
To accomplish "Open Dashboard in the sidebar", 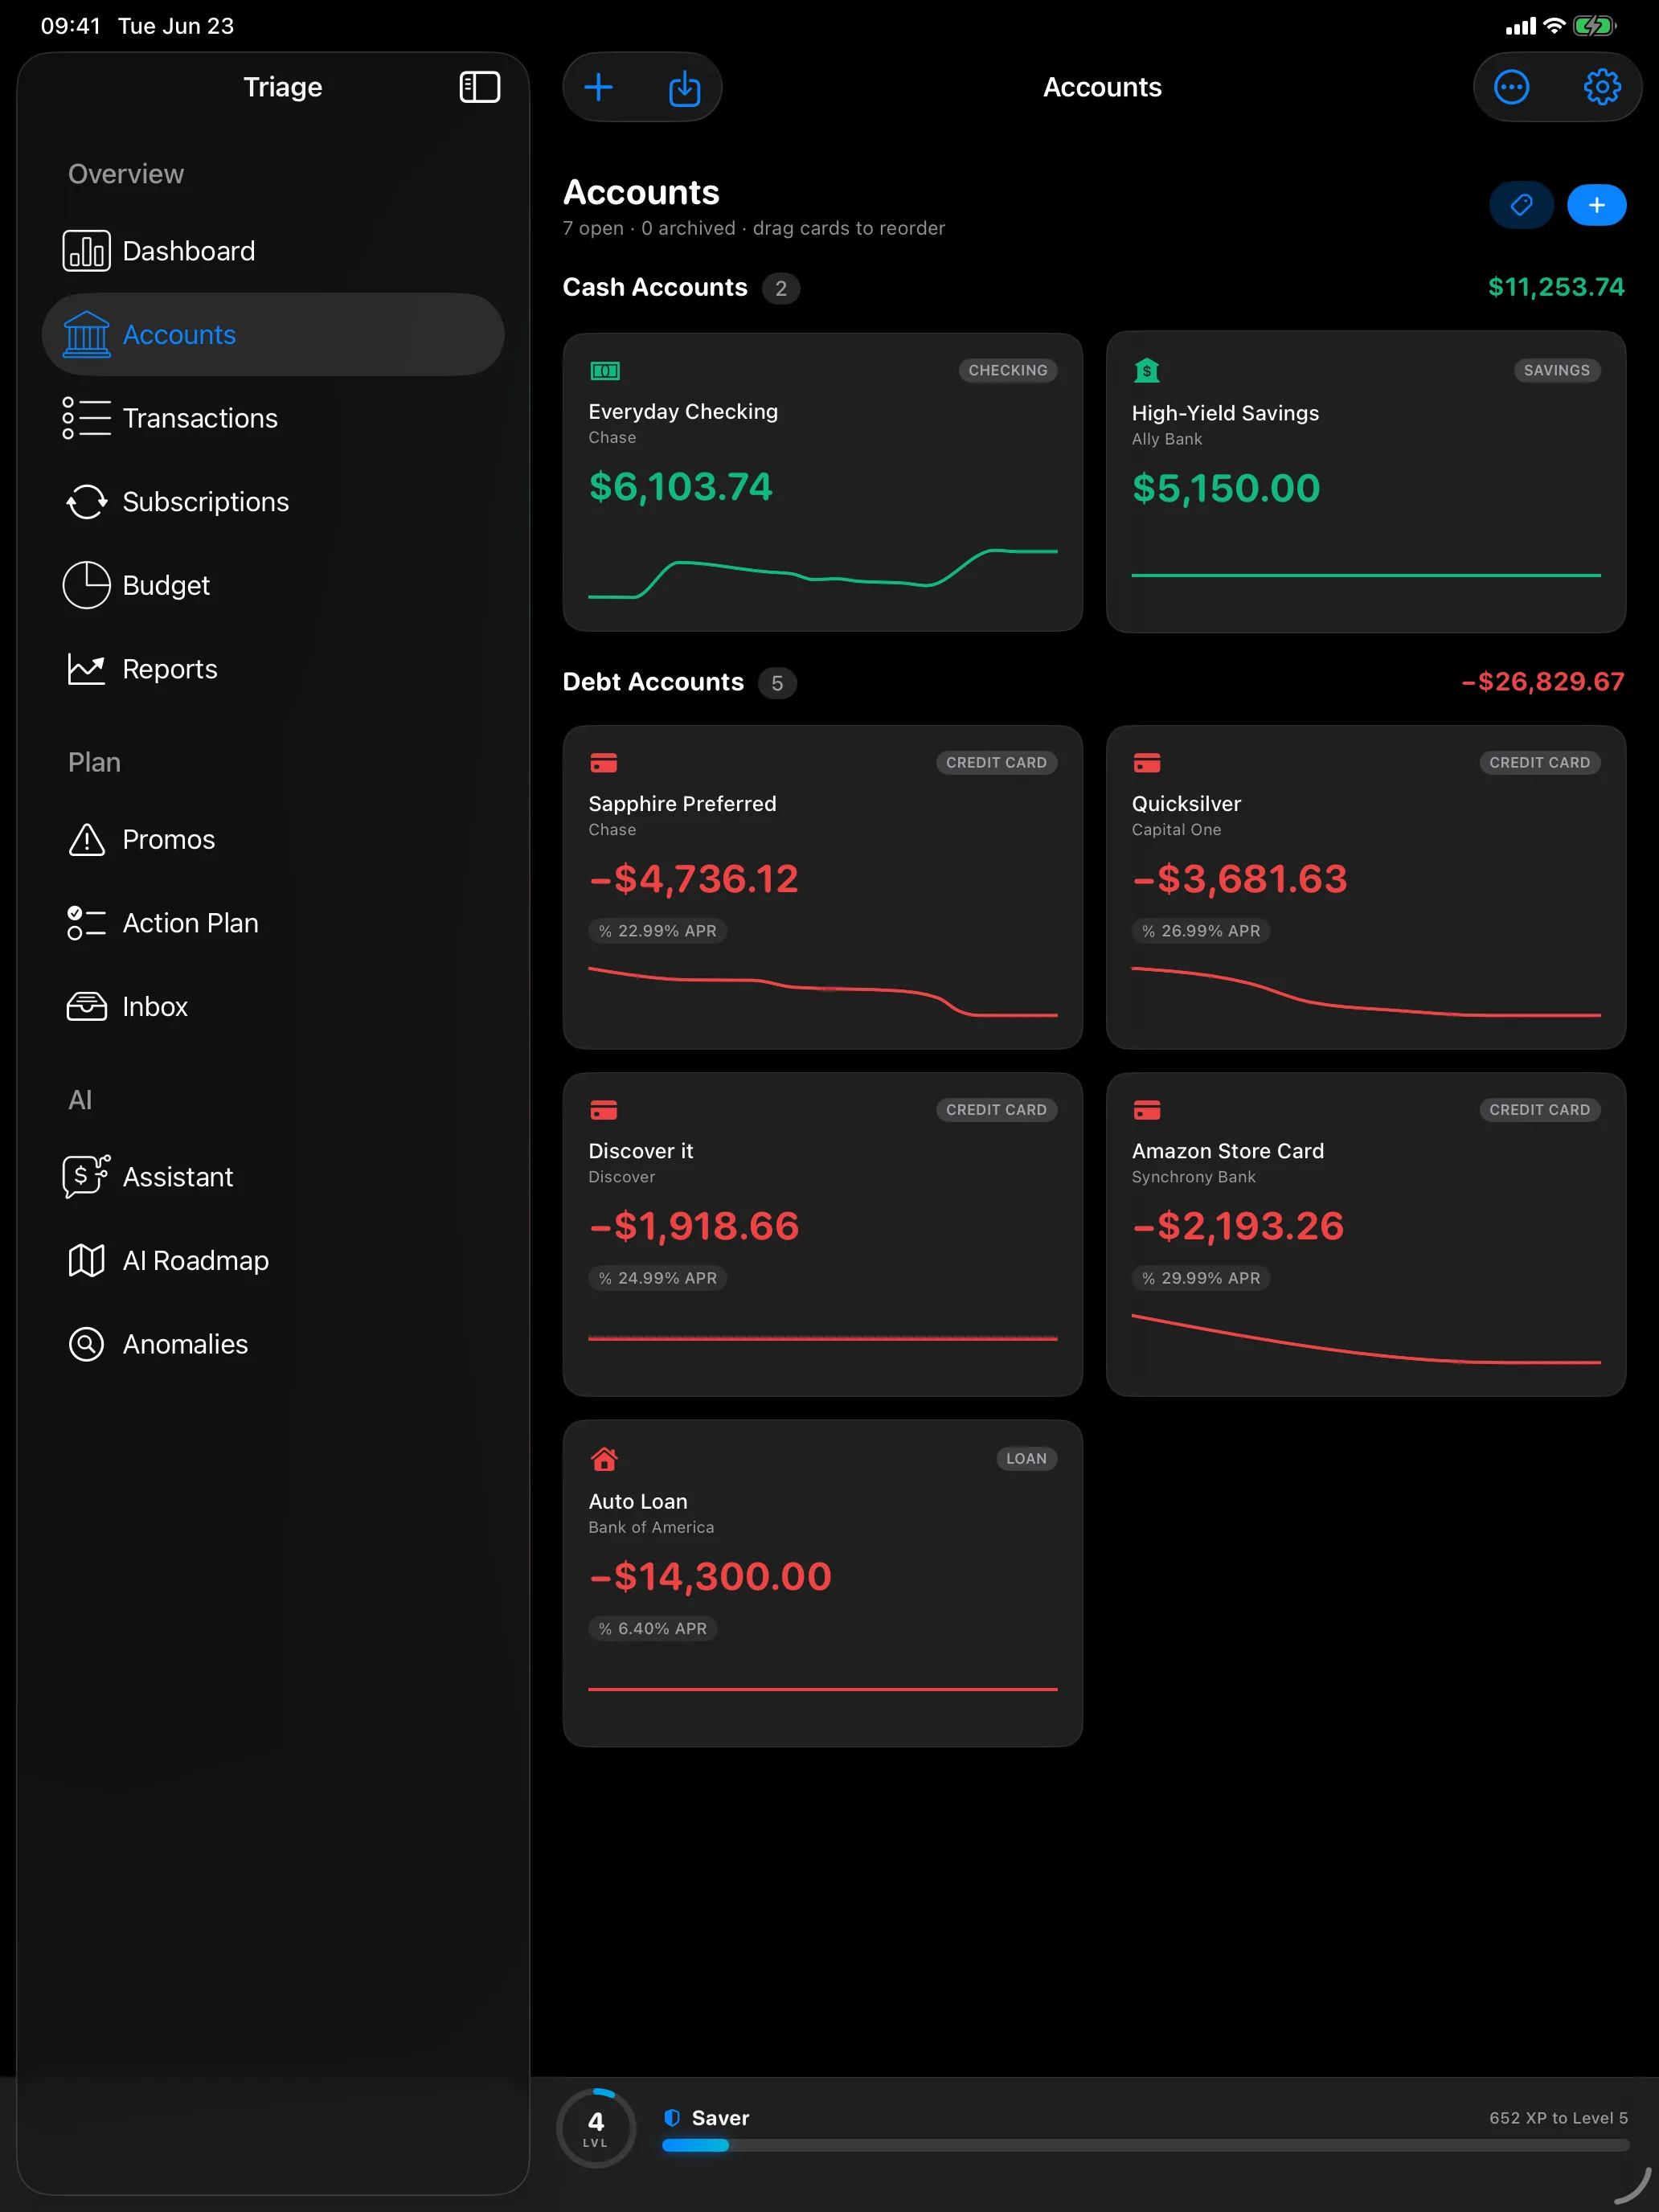I will pos(272,251).
